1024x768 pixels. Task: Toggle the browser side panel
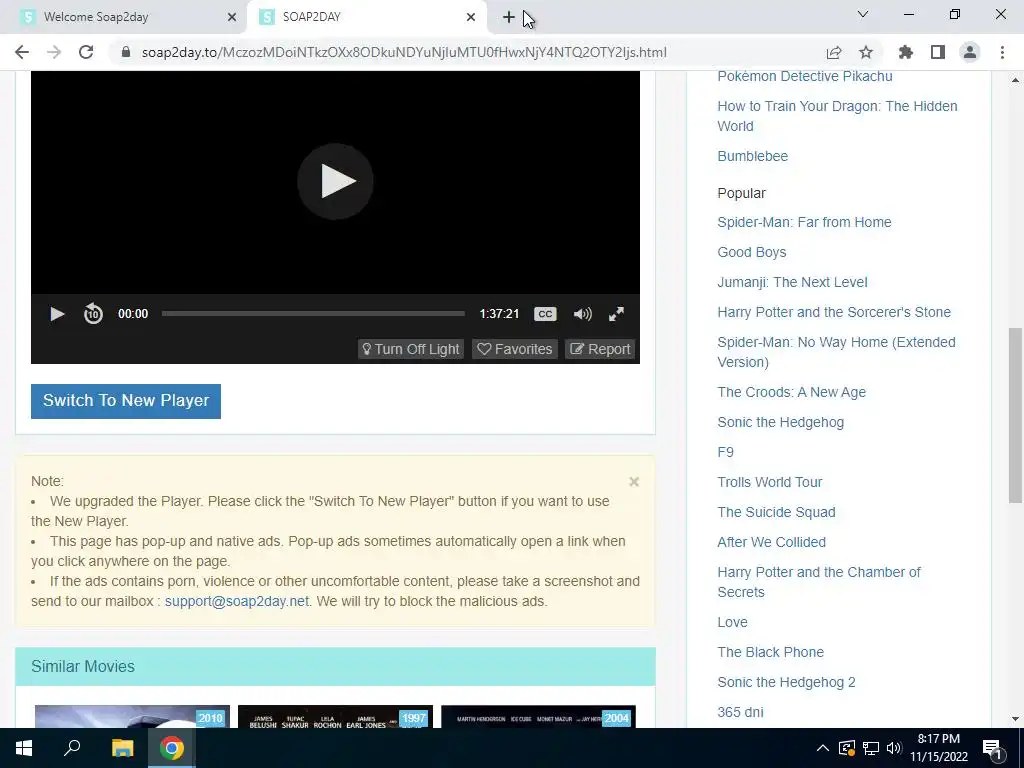(938, 52)
